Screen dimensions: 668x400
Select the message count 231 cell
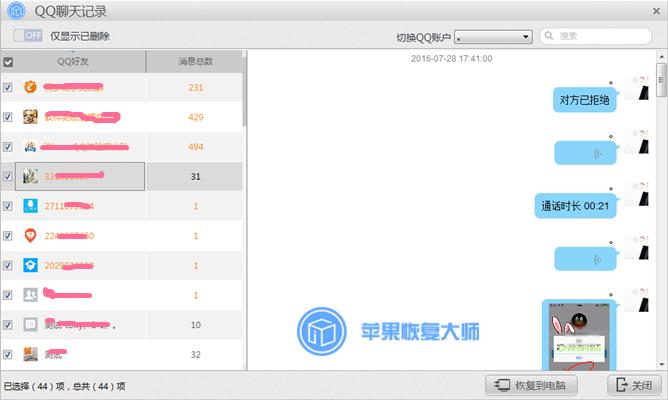click(x=196, y=87)
